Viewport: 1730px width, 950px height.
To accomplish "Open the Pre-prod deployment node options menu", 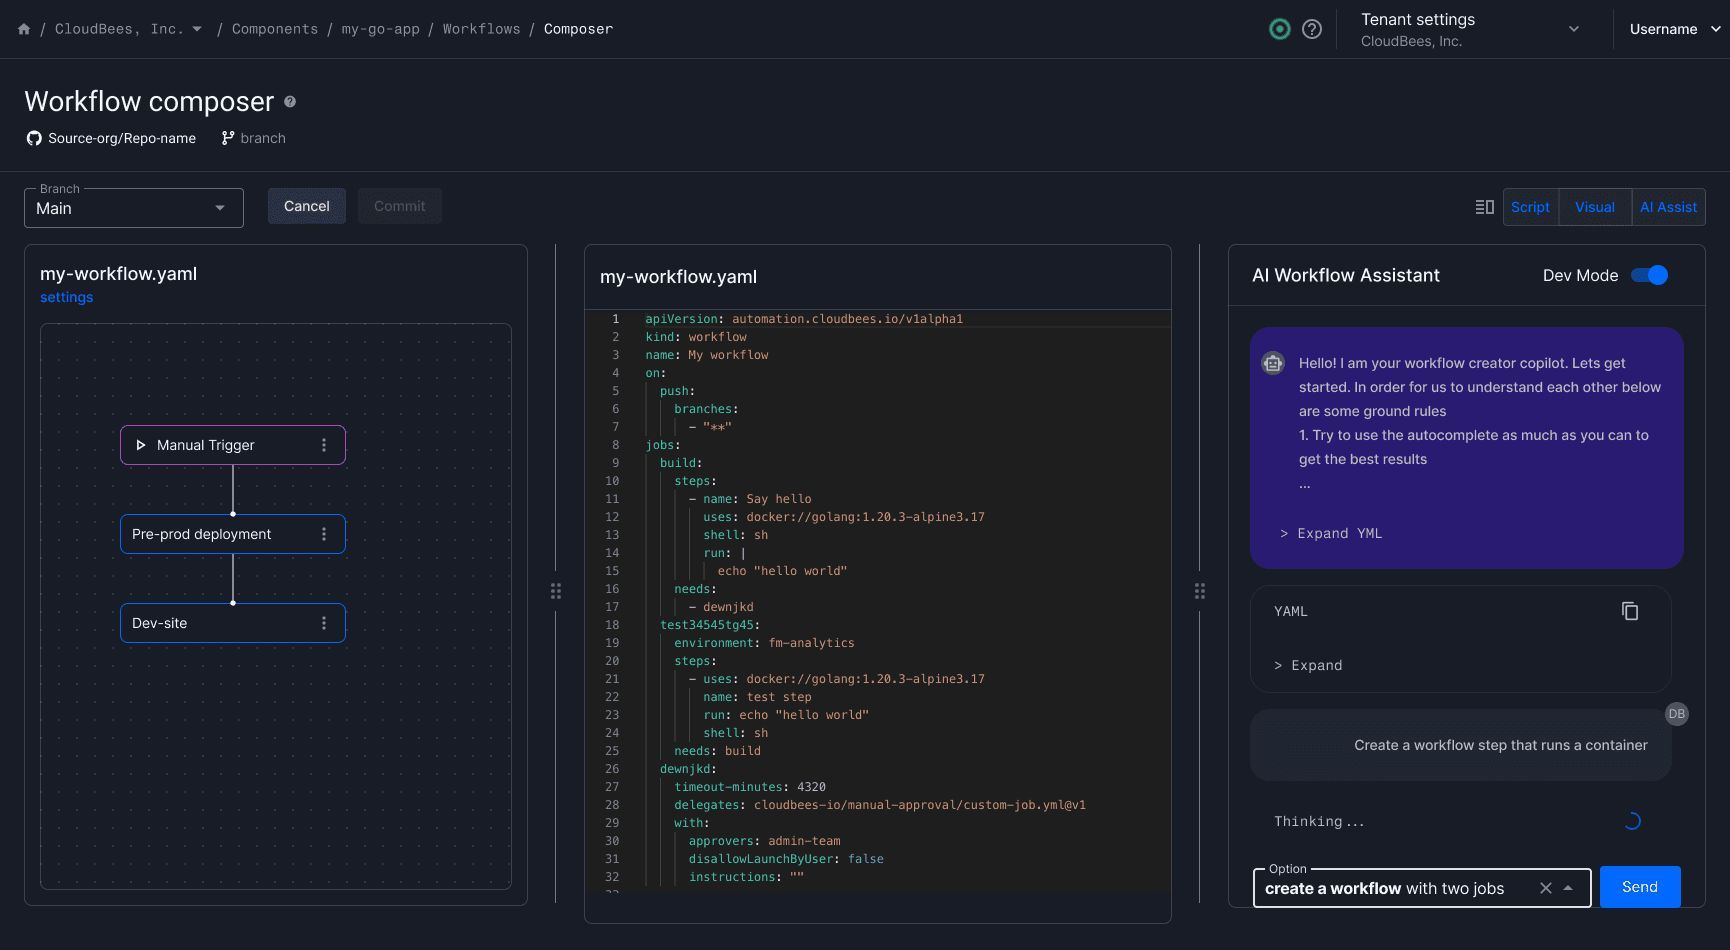I will (x=324, y=534).
